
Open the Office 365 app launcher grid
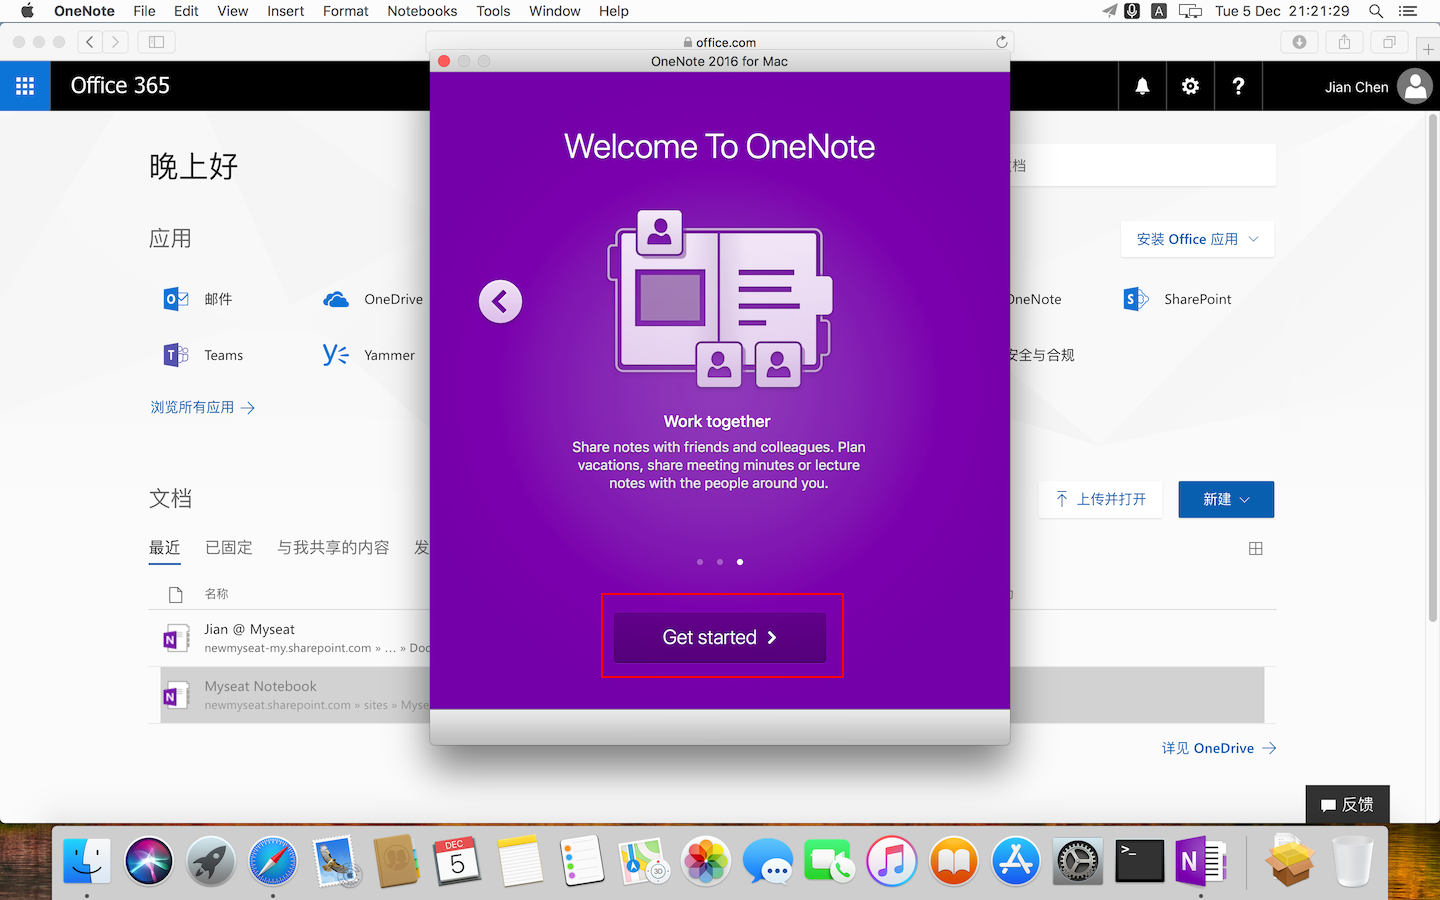click(25, 86)
